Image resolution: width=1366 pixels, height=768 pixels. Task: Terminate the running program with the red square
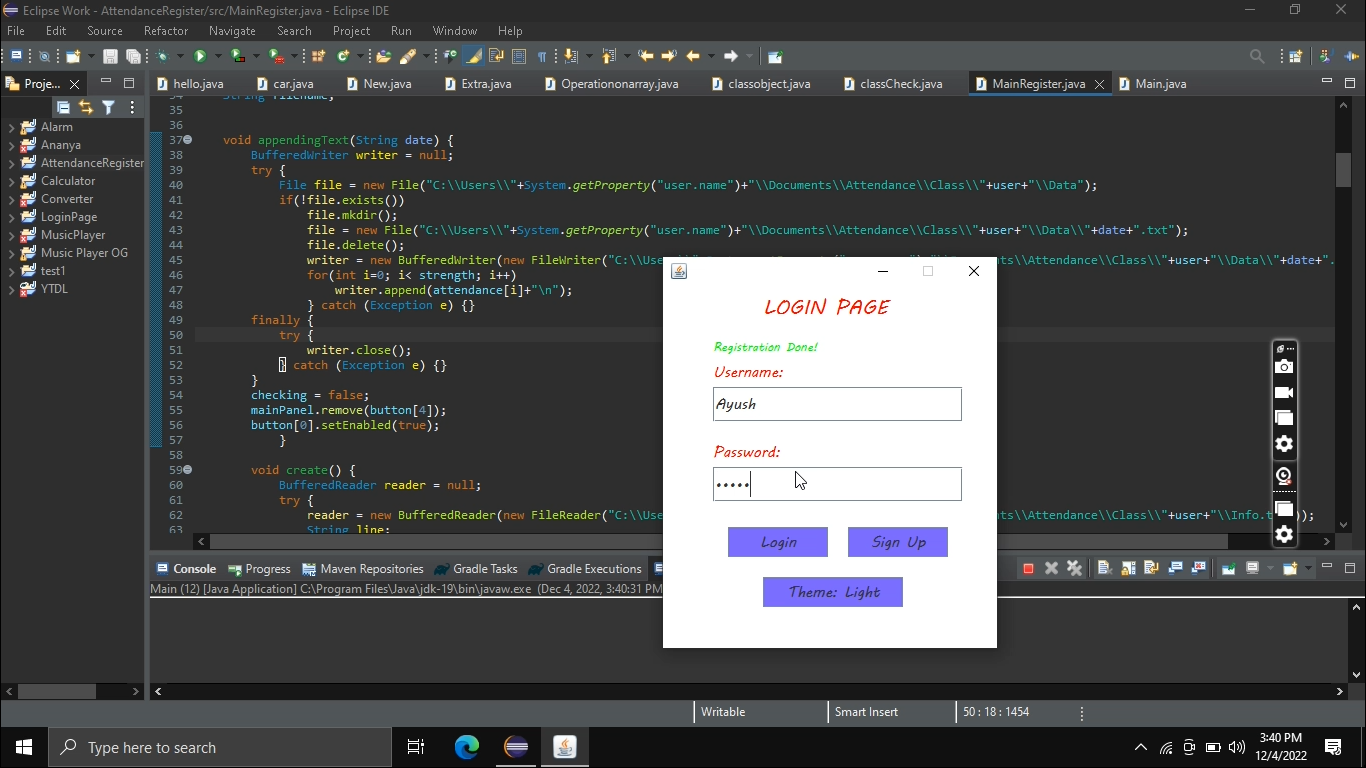1029,567
